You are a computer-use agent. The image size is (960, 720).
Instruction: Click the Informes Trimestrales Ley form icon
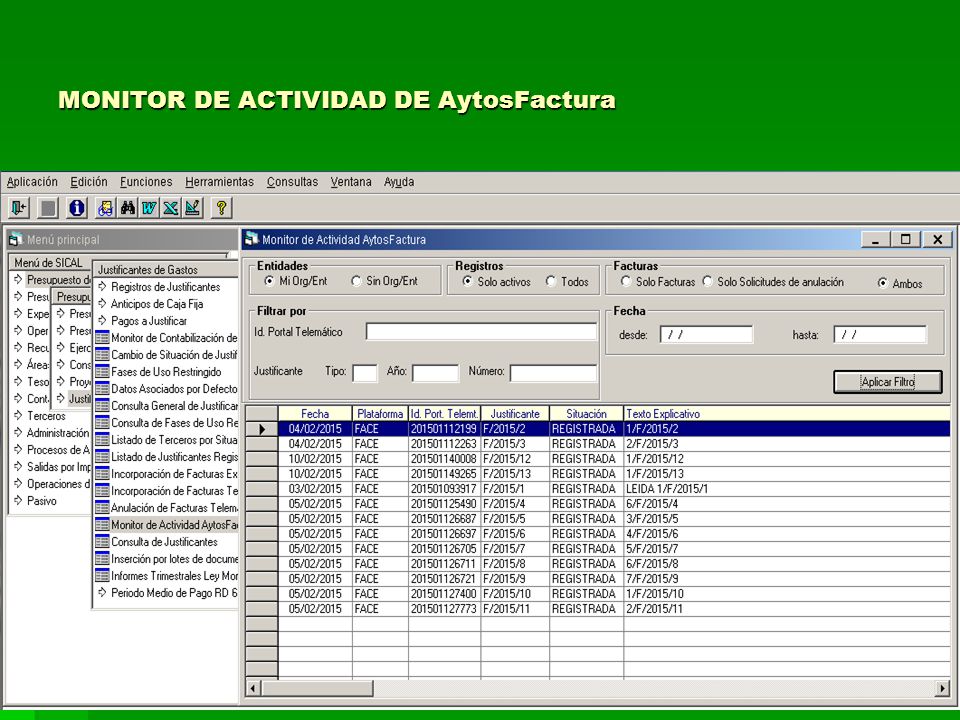point(102,576)
